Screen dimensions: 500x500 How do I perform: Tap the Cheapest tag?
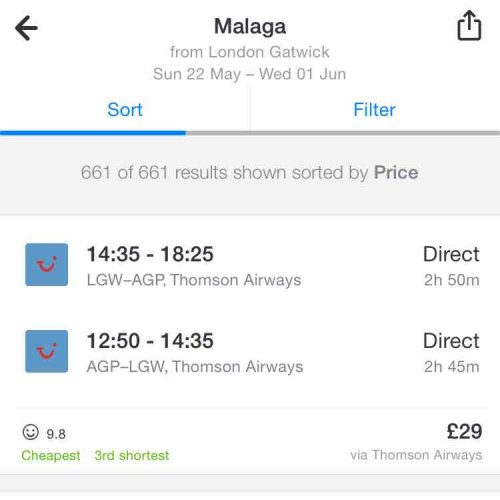coord(51,455)
